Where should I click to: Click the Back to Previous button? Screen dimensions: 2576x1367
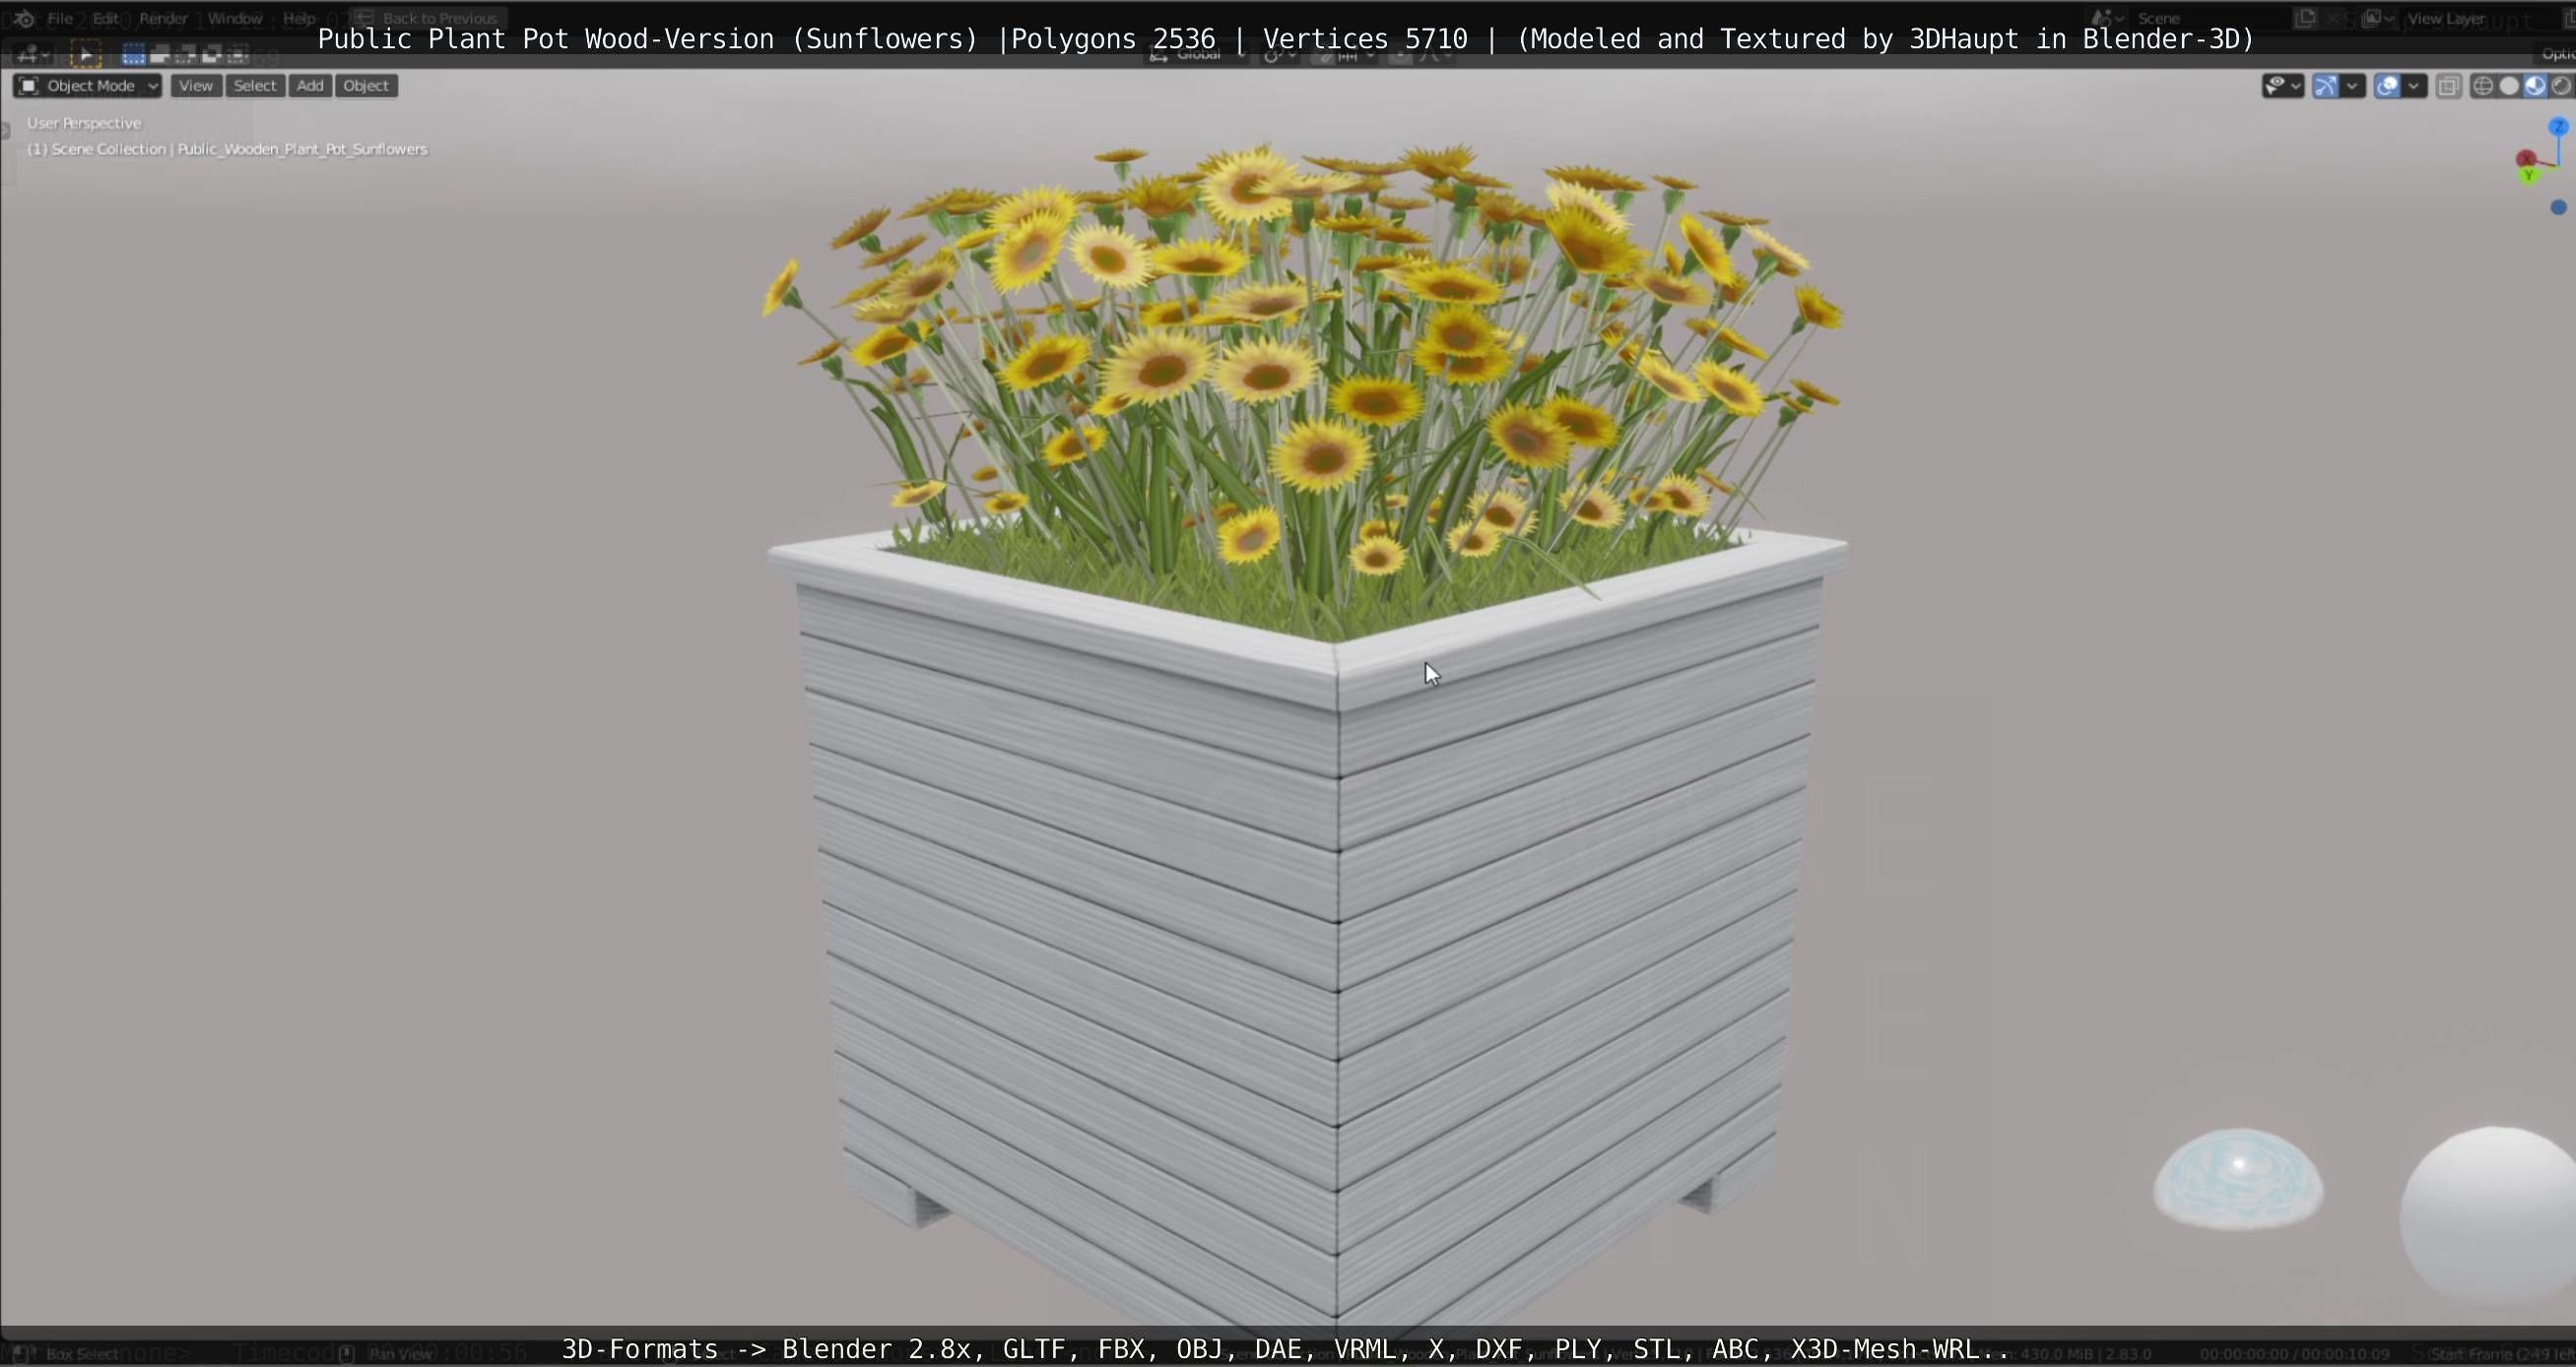click(x=428, y=18)
